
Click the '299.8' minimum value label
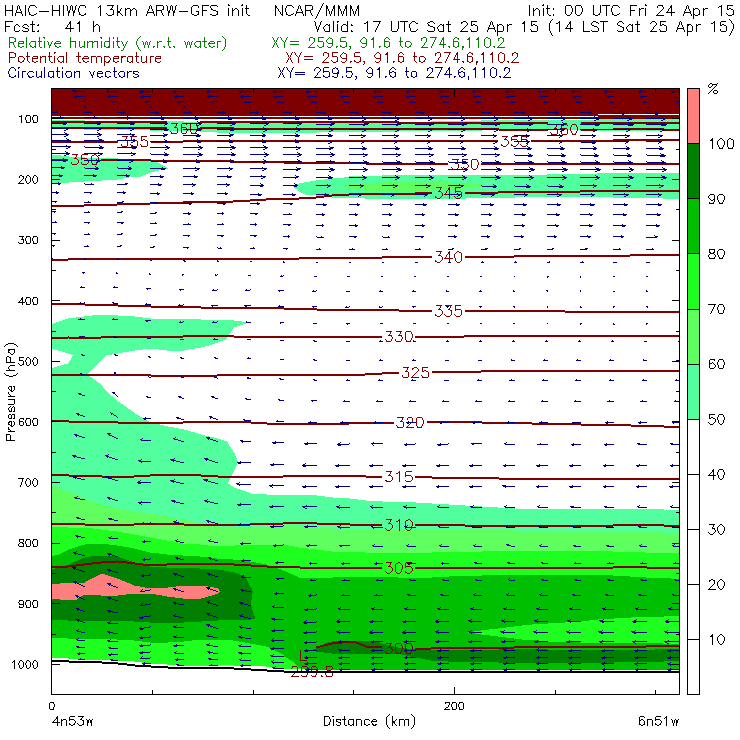(x=312, y=672)
